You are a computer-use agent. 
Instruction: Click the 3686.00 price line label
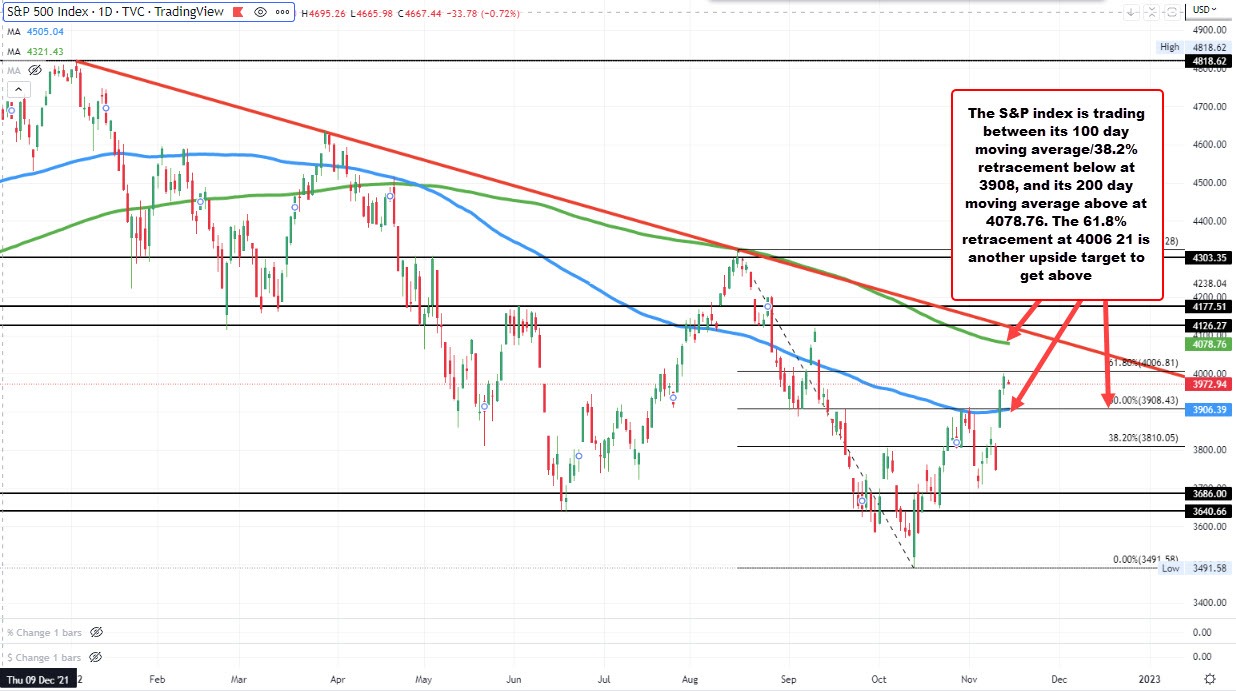tap(1209, 493)
